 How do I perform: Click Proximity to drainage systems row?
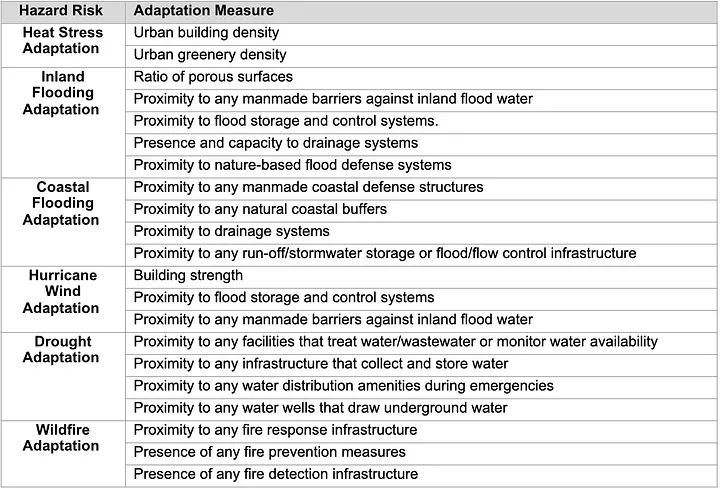[x=421, y=232]
